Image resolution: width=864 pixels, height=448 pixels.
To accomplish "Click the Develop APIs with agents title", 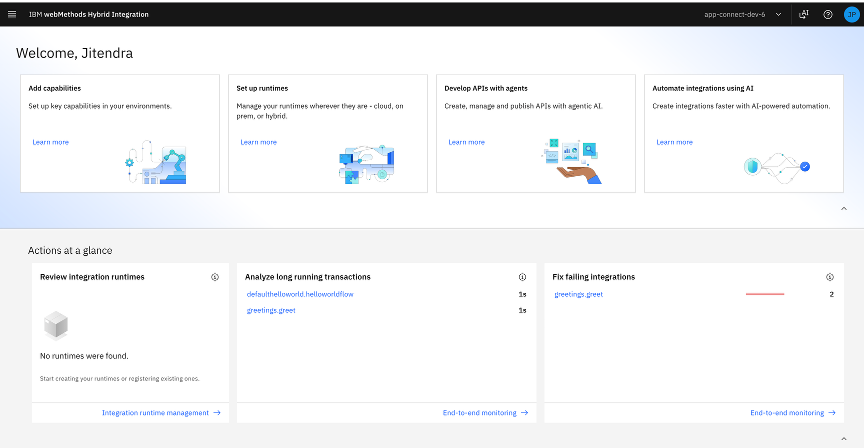I will click(486, 88).
